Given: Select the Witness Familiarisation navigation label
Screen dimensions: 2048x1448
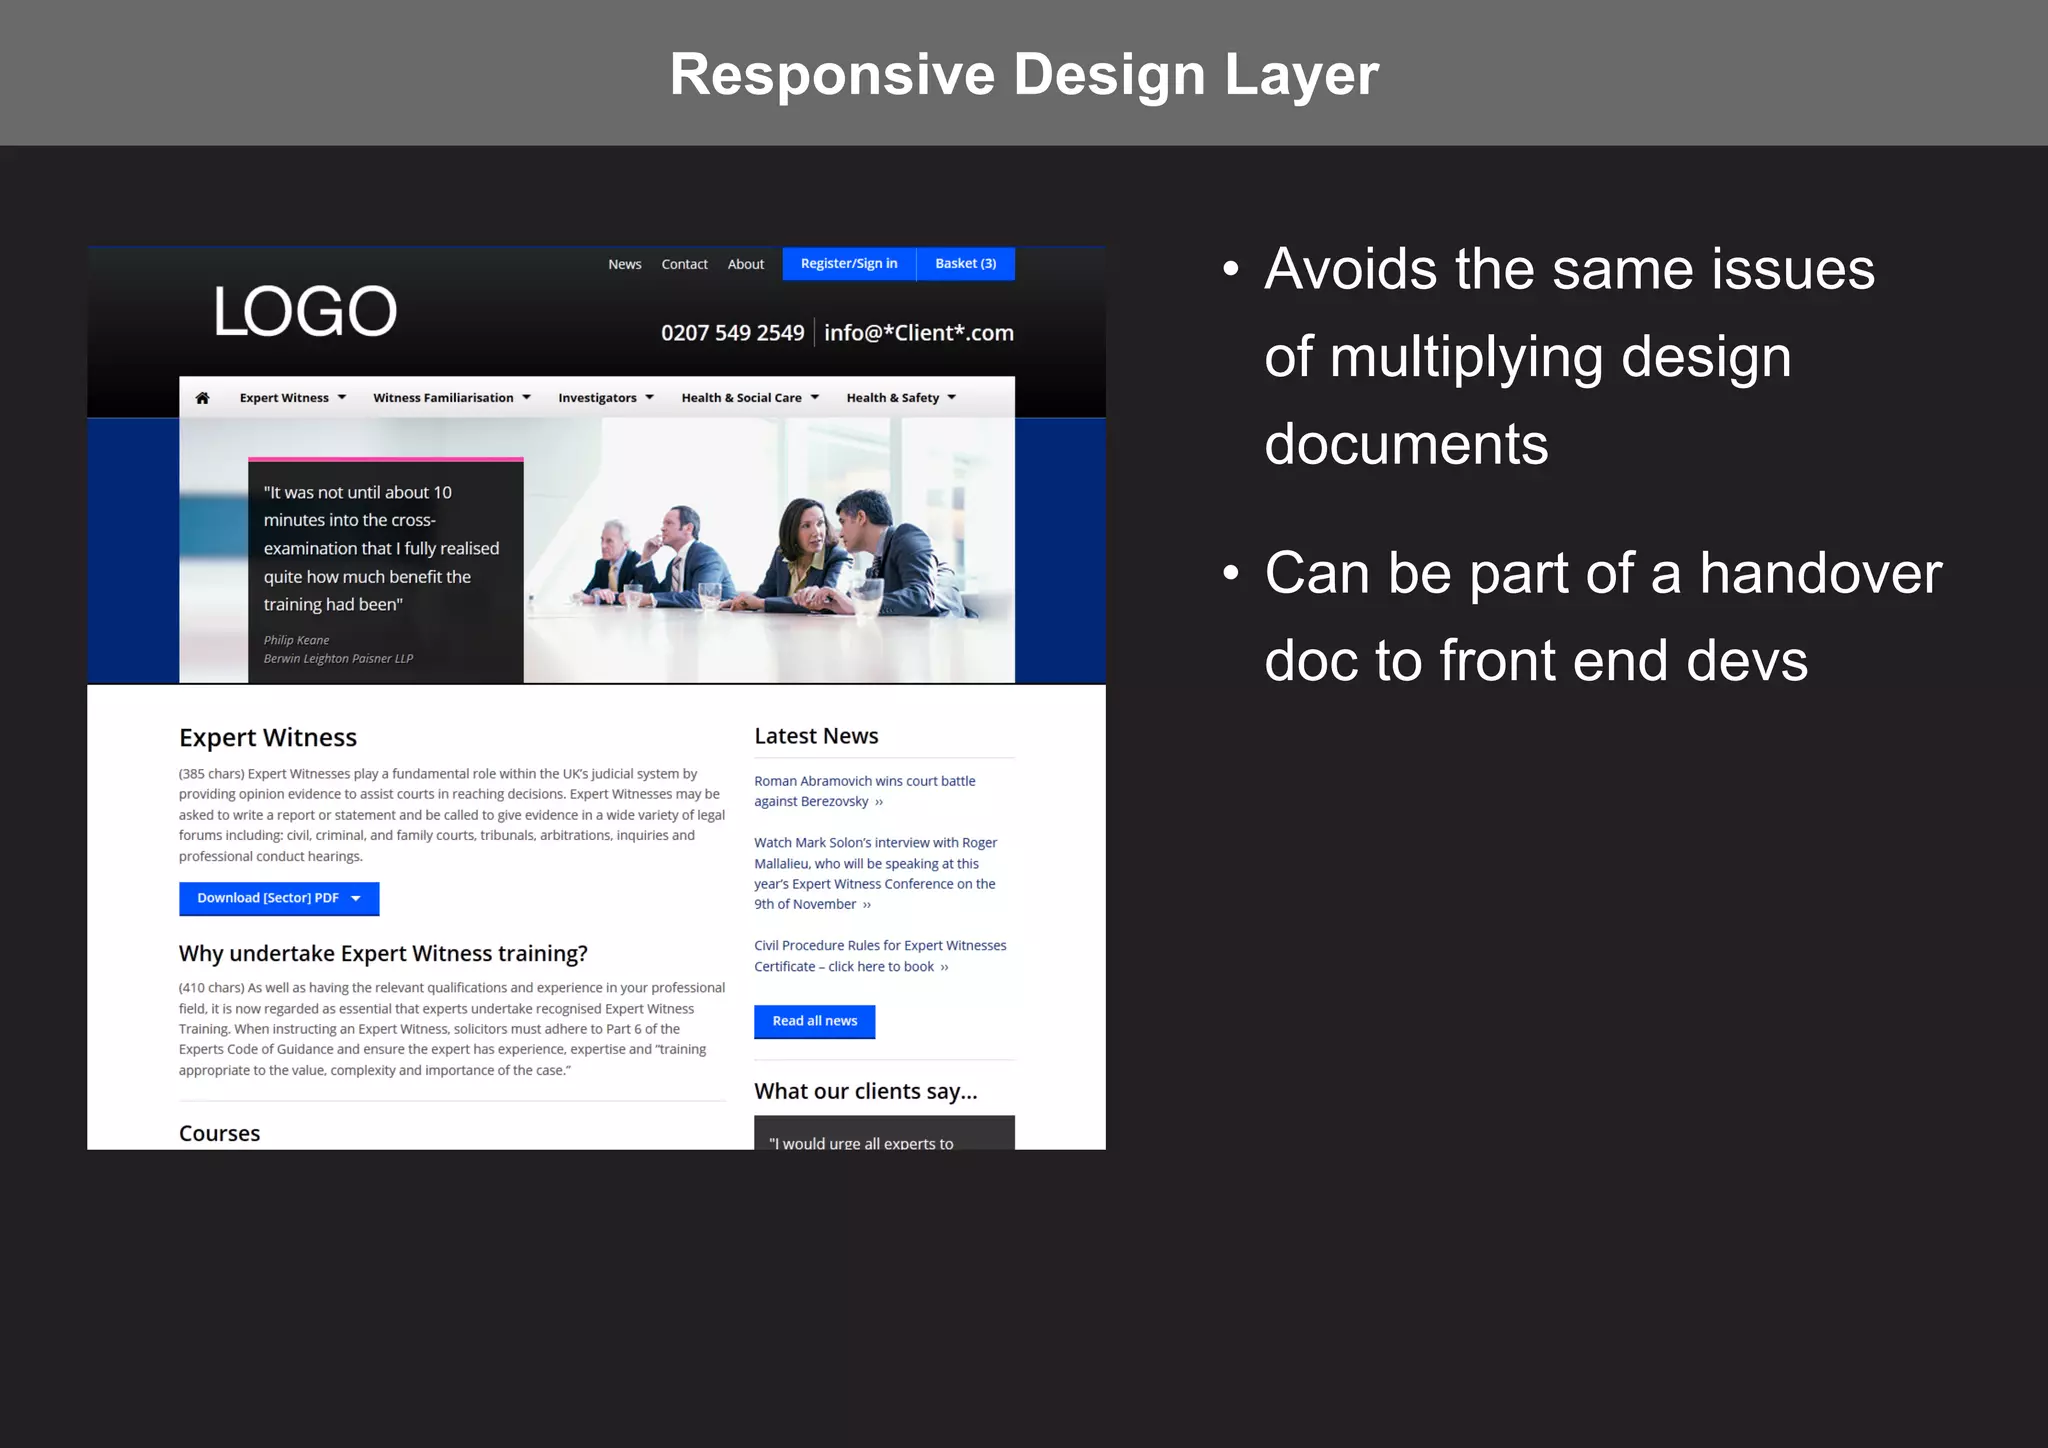Looking at the screenshot, I should 443,398.
